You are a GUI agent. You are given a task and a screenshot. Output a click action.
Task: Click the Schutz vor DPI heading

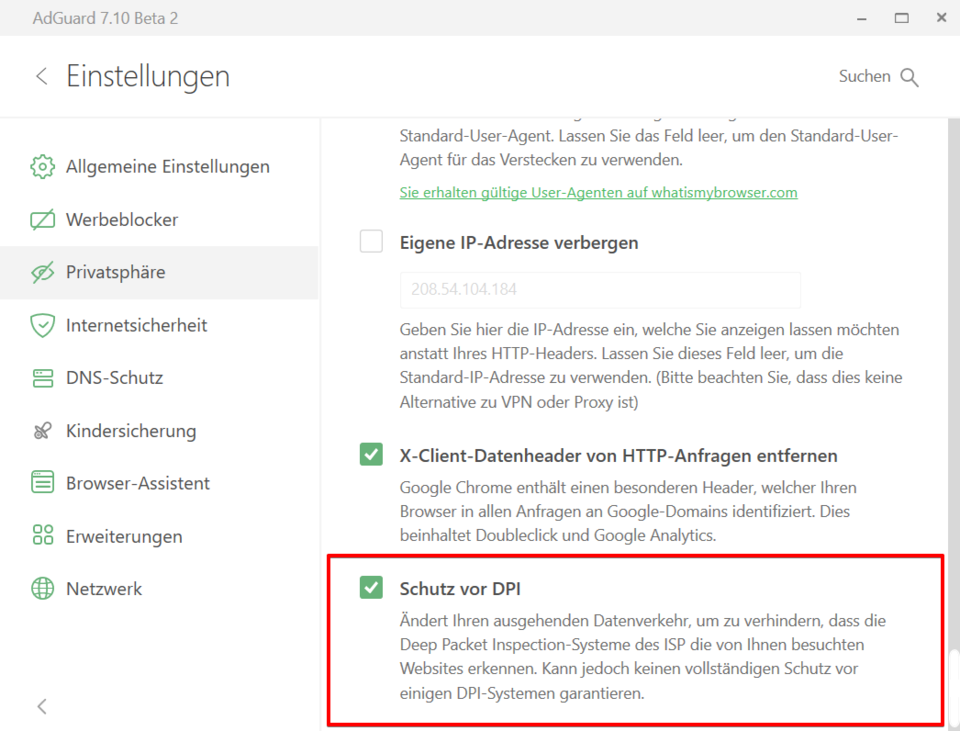pos(460,588)
